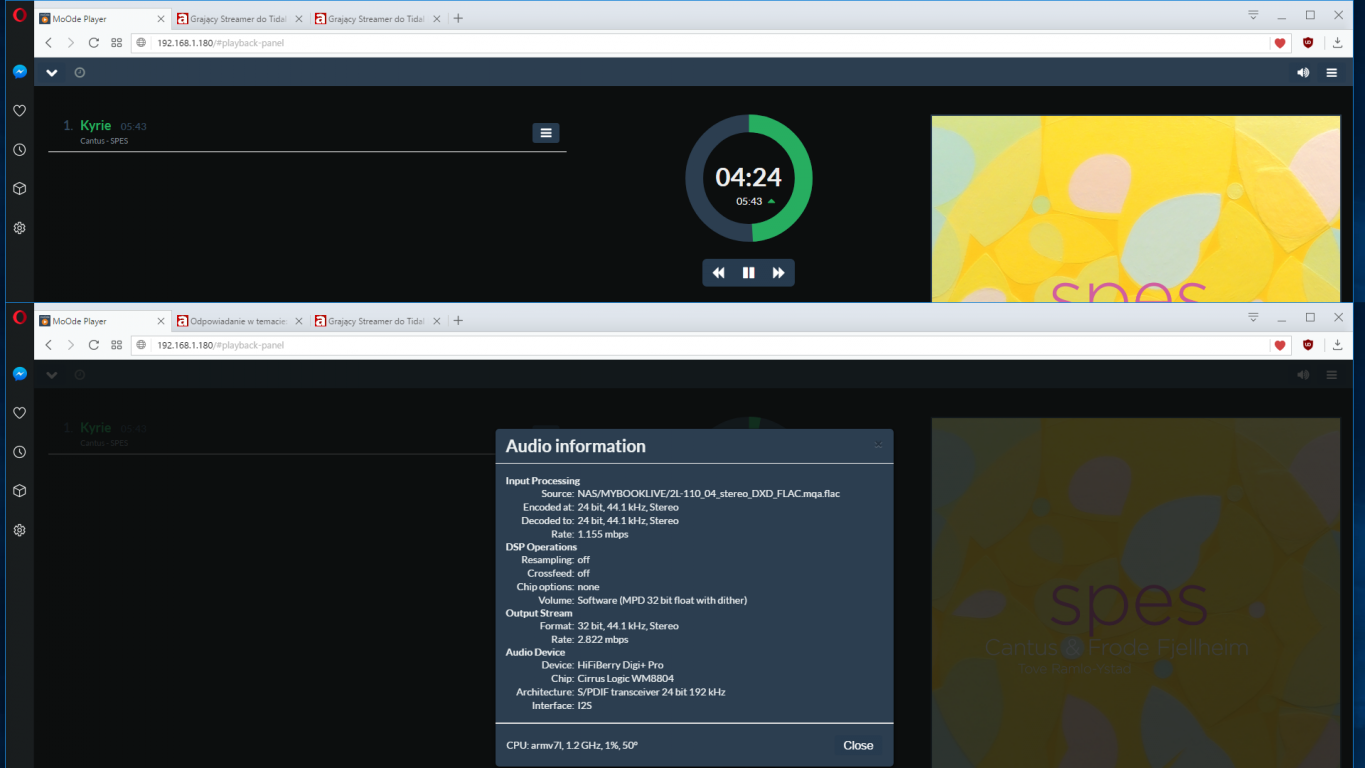Click SPES album cover art, top window
The image size is (1365, 768).
pos(1135,208)
